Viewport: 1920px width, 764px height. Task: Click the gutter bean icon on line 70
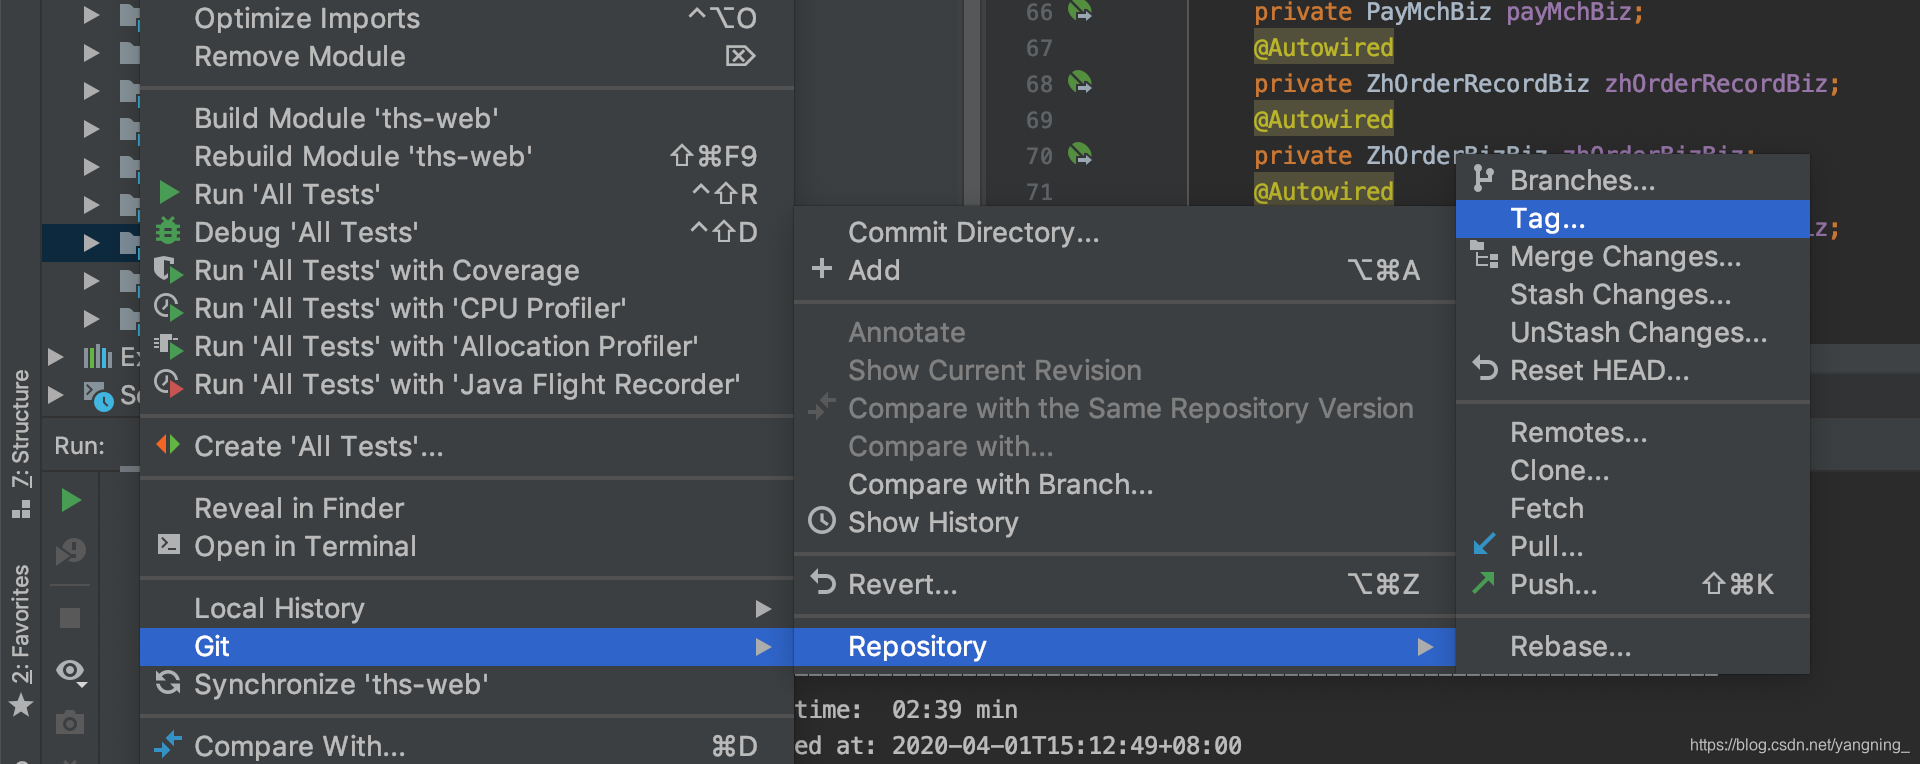click(1080, 154)
